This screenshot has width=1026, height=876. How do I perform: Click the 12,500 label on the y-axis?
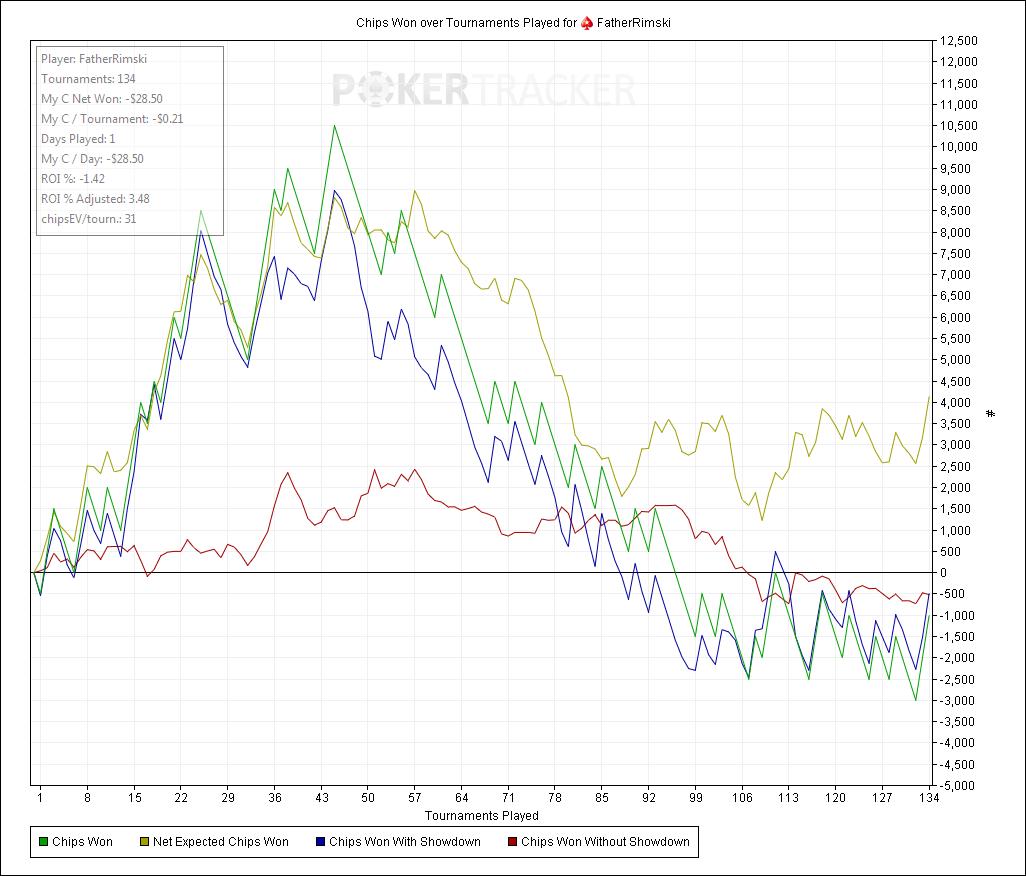pyautogui.click(x=957, y=41)
